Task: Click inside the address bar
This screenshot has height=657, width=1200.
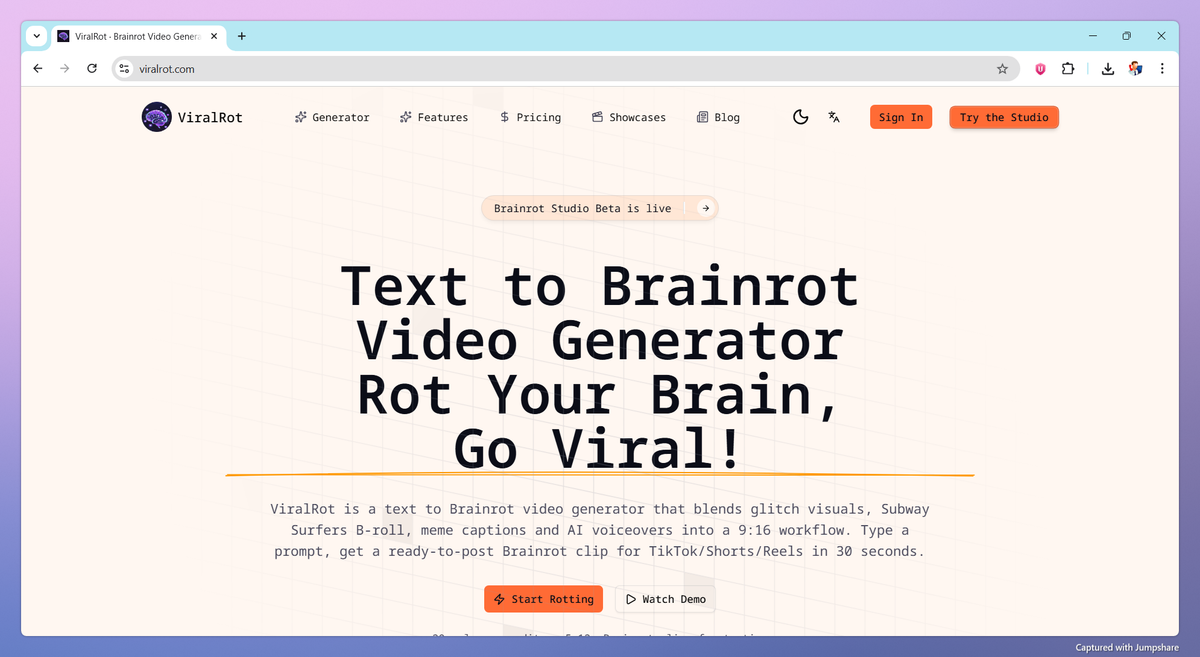Action: pyautogui.click(x=300, y=69)
